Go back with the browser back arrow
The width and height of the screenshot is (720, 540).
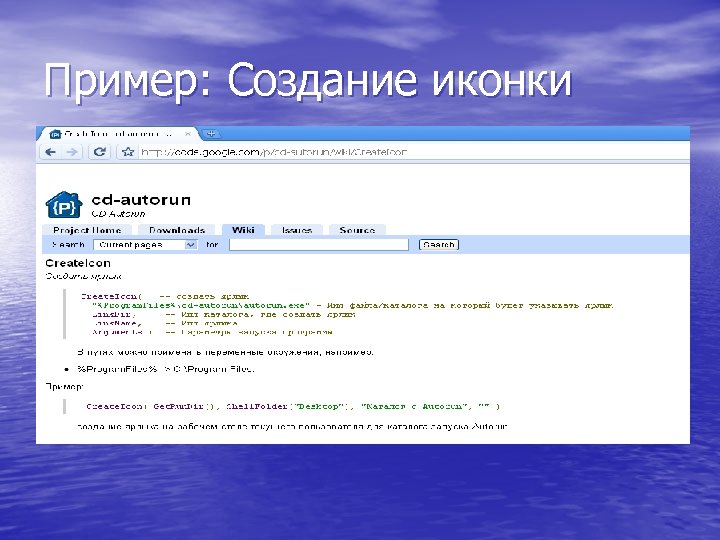tap(51, 152)
